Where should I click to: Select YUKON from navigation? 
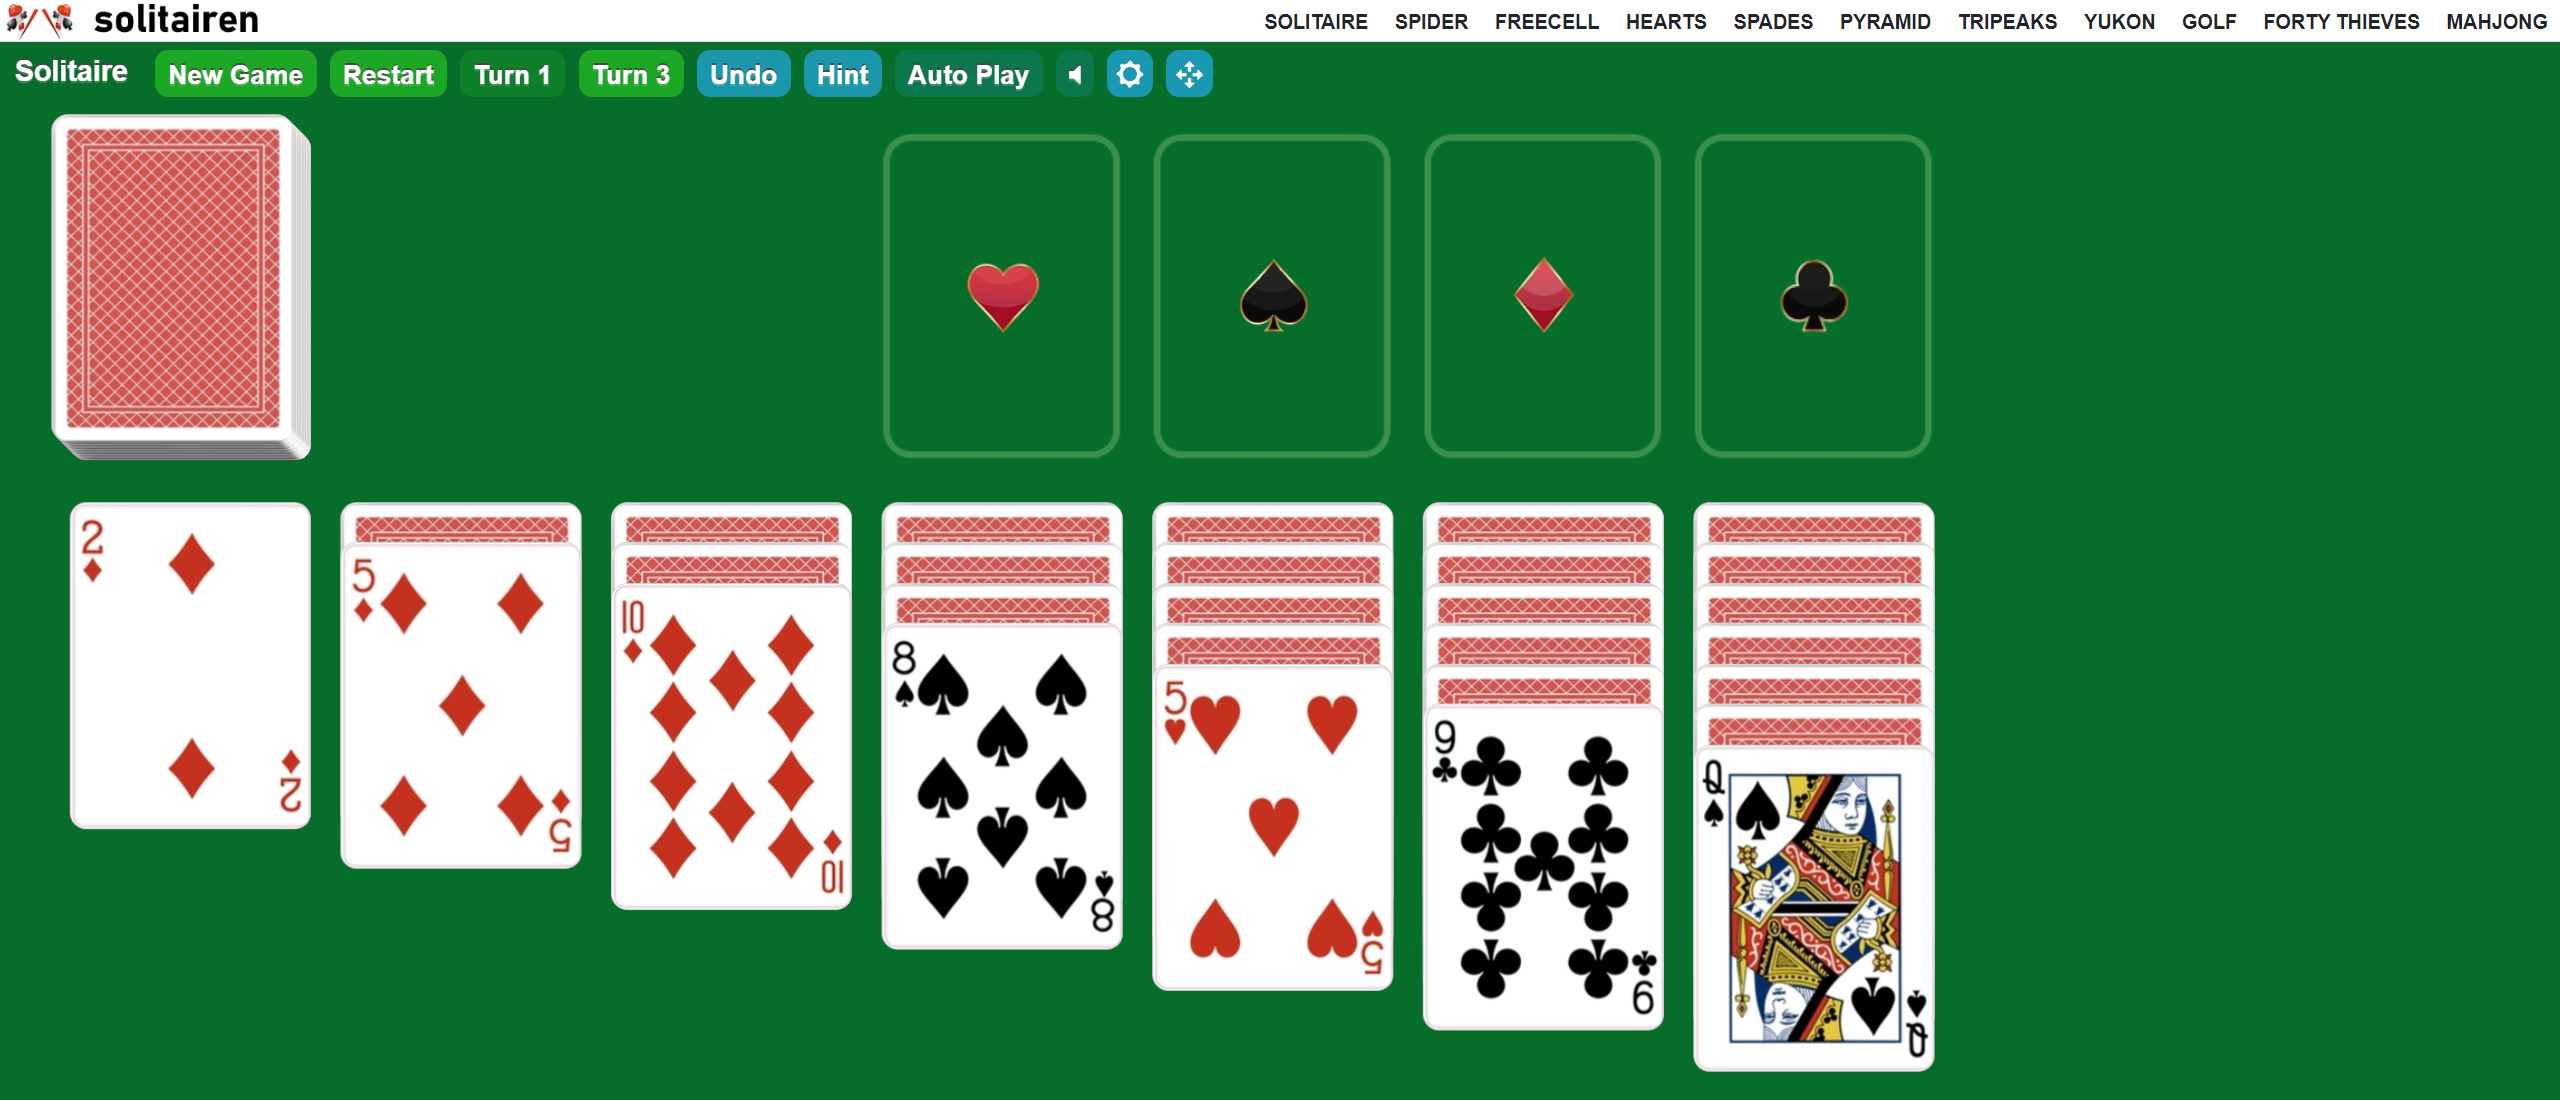tap(2121, 23)
